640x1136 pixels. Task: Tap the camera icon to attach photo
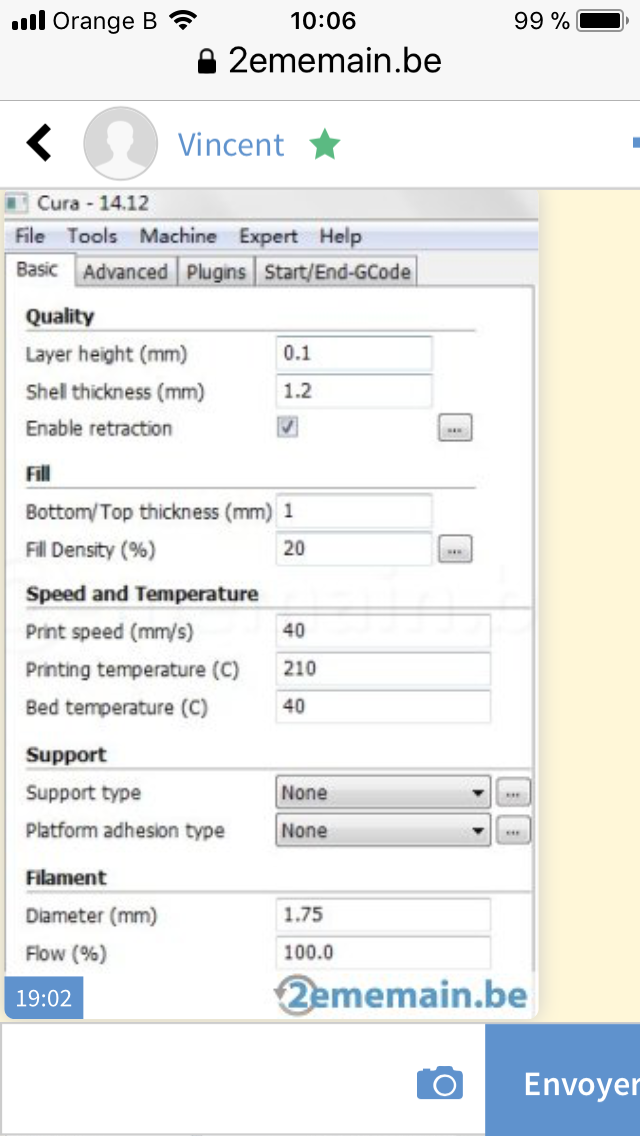click(439, 1084)
